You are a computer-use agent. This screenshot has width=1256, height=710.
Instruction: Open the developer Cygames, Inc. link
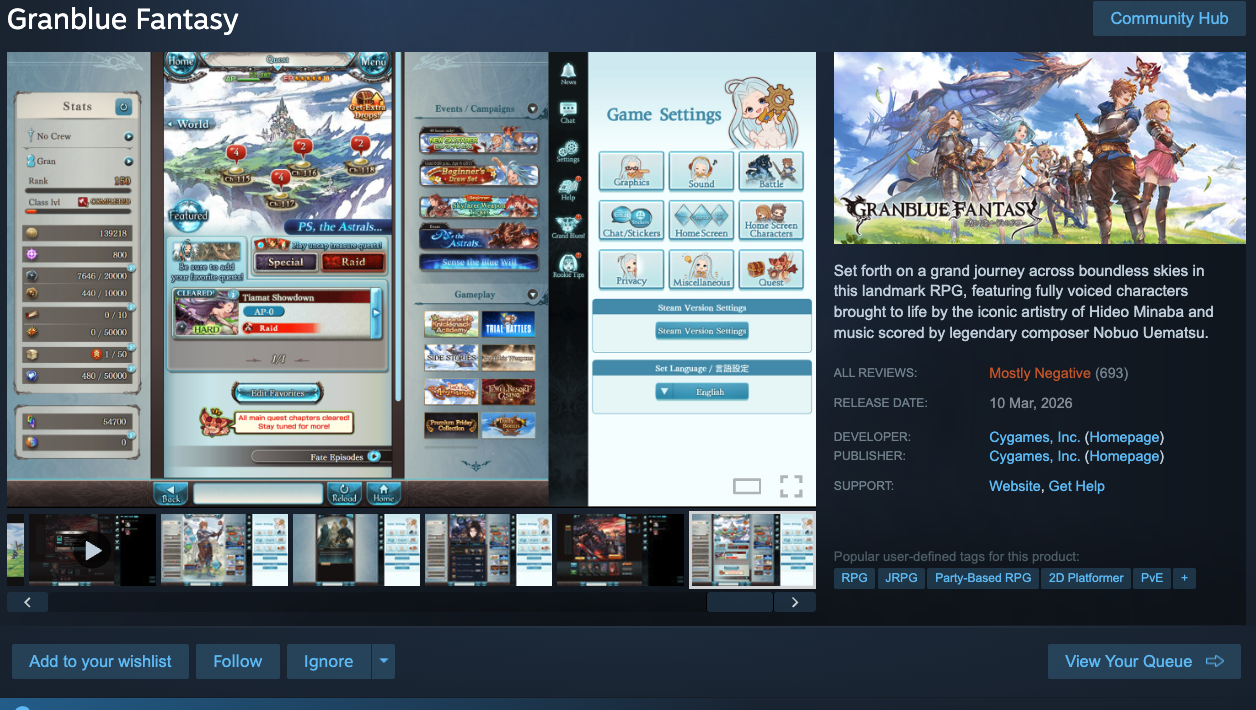[1034, 437]
